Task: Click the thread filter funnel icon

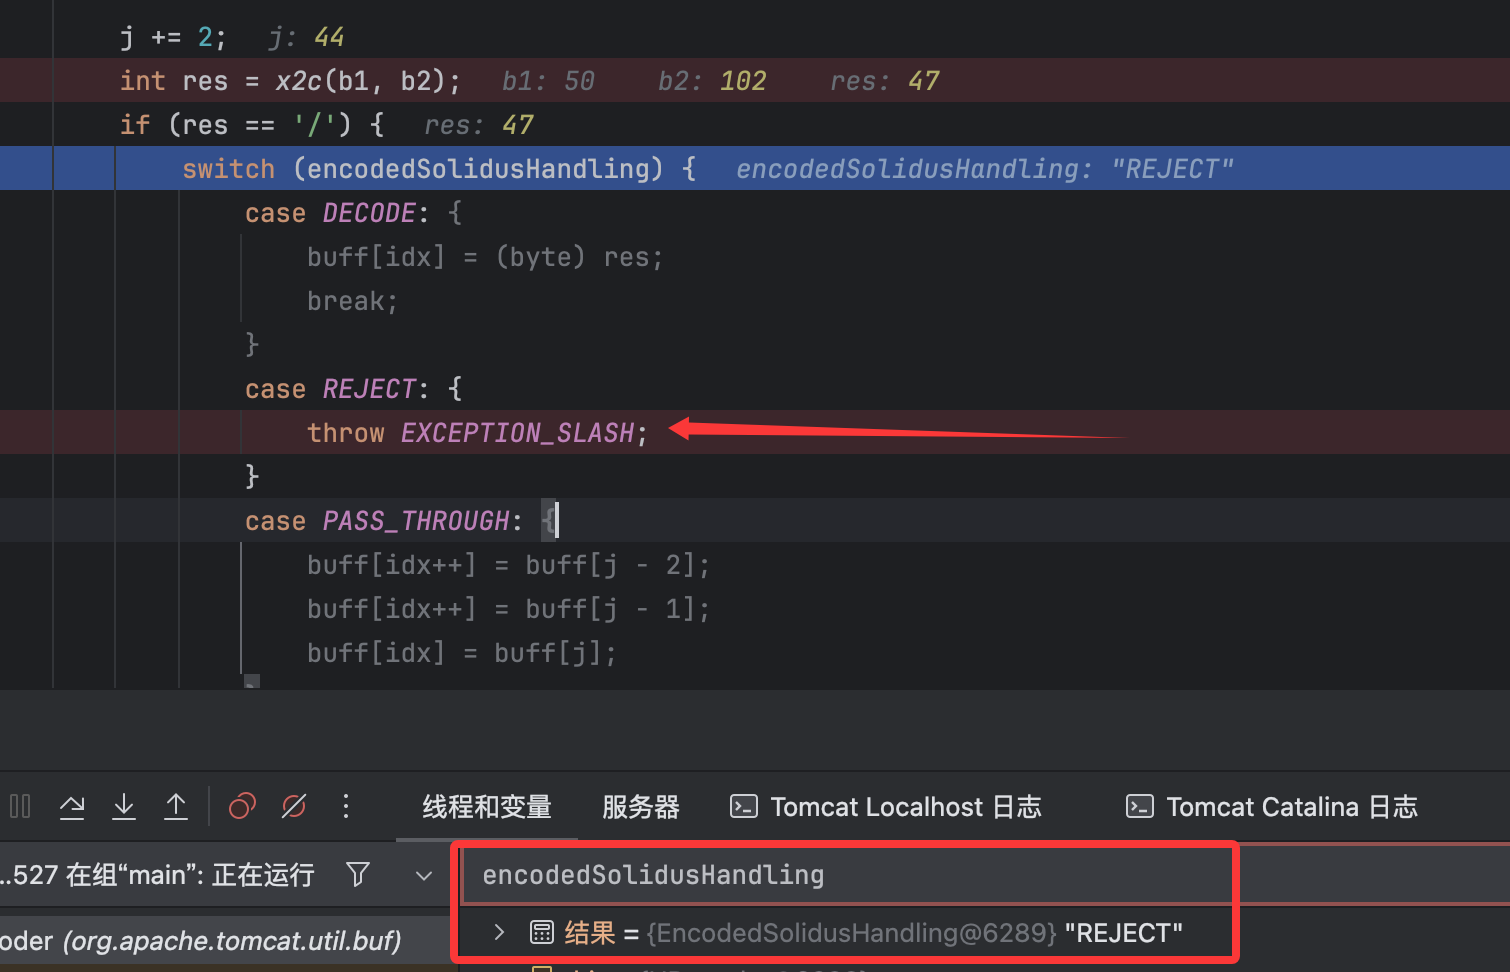Action: tap(358, 875)
